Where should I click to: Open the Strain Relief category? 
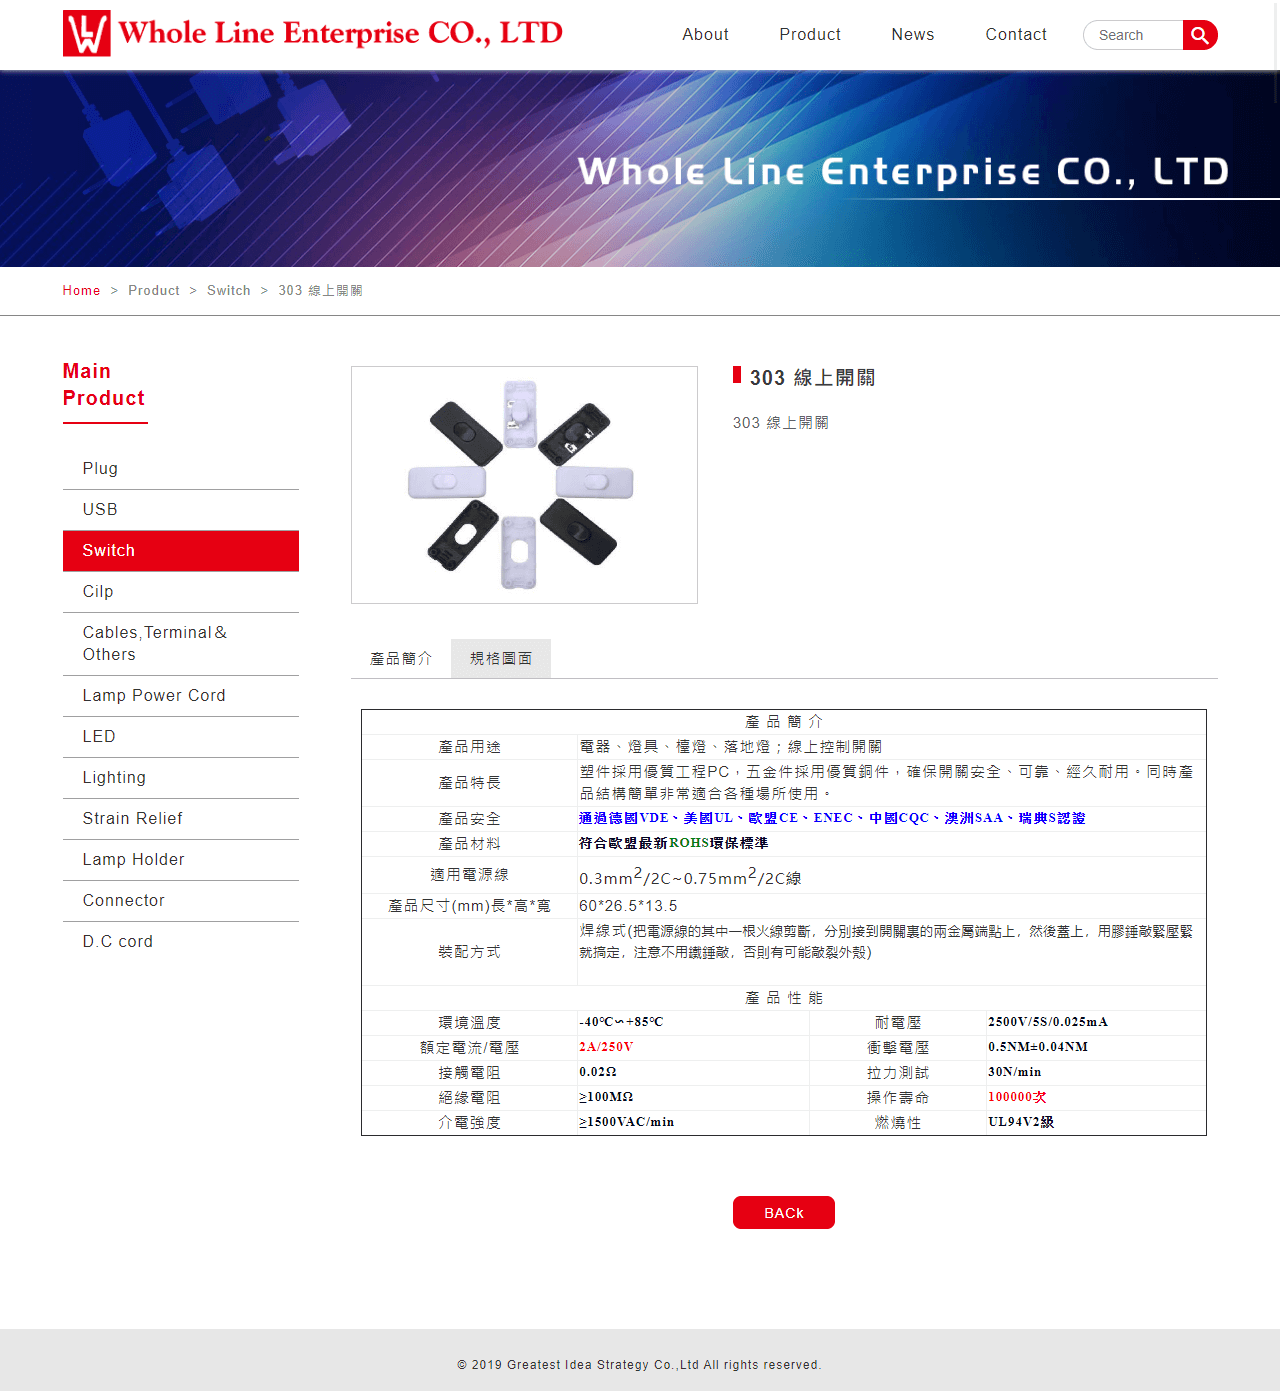click(181, 819)
